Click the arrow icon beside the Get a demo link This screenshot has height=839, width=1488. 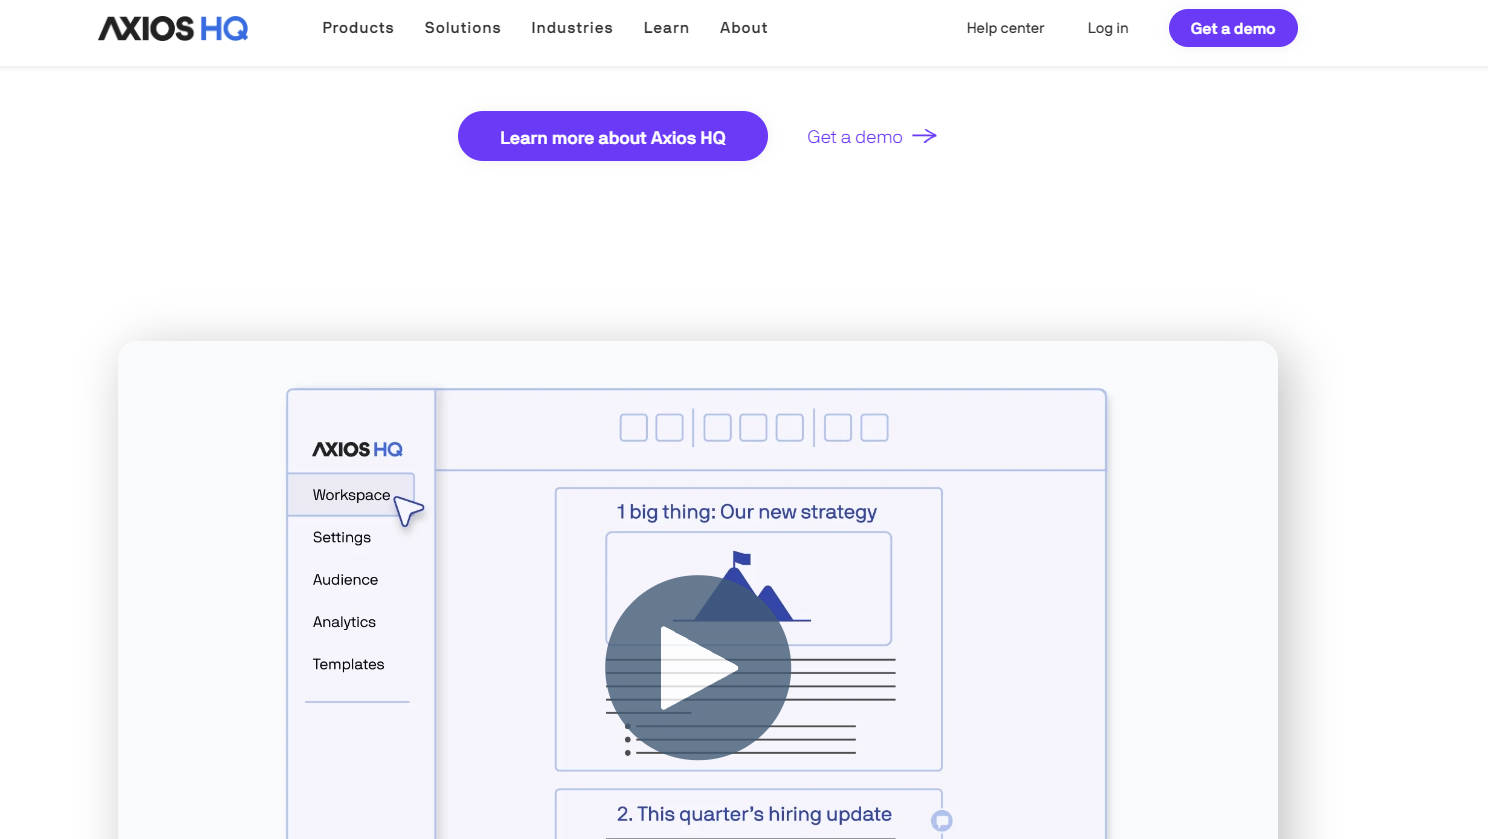(x=924, y=136)
